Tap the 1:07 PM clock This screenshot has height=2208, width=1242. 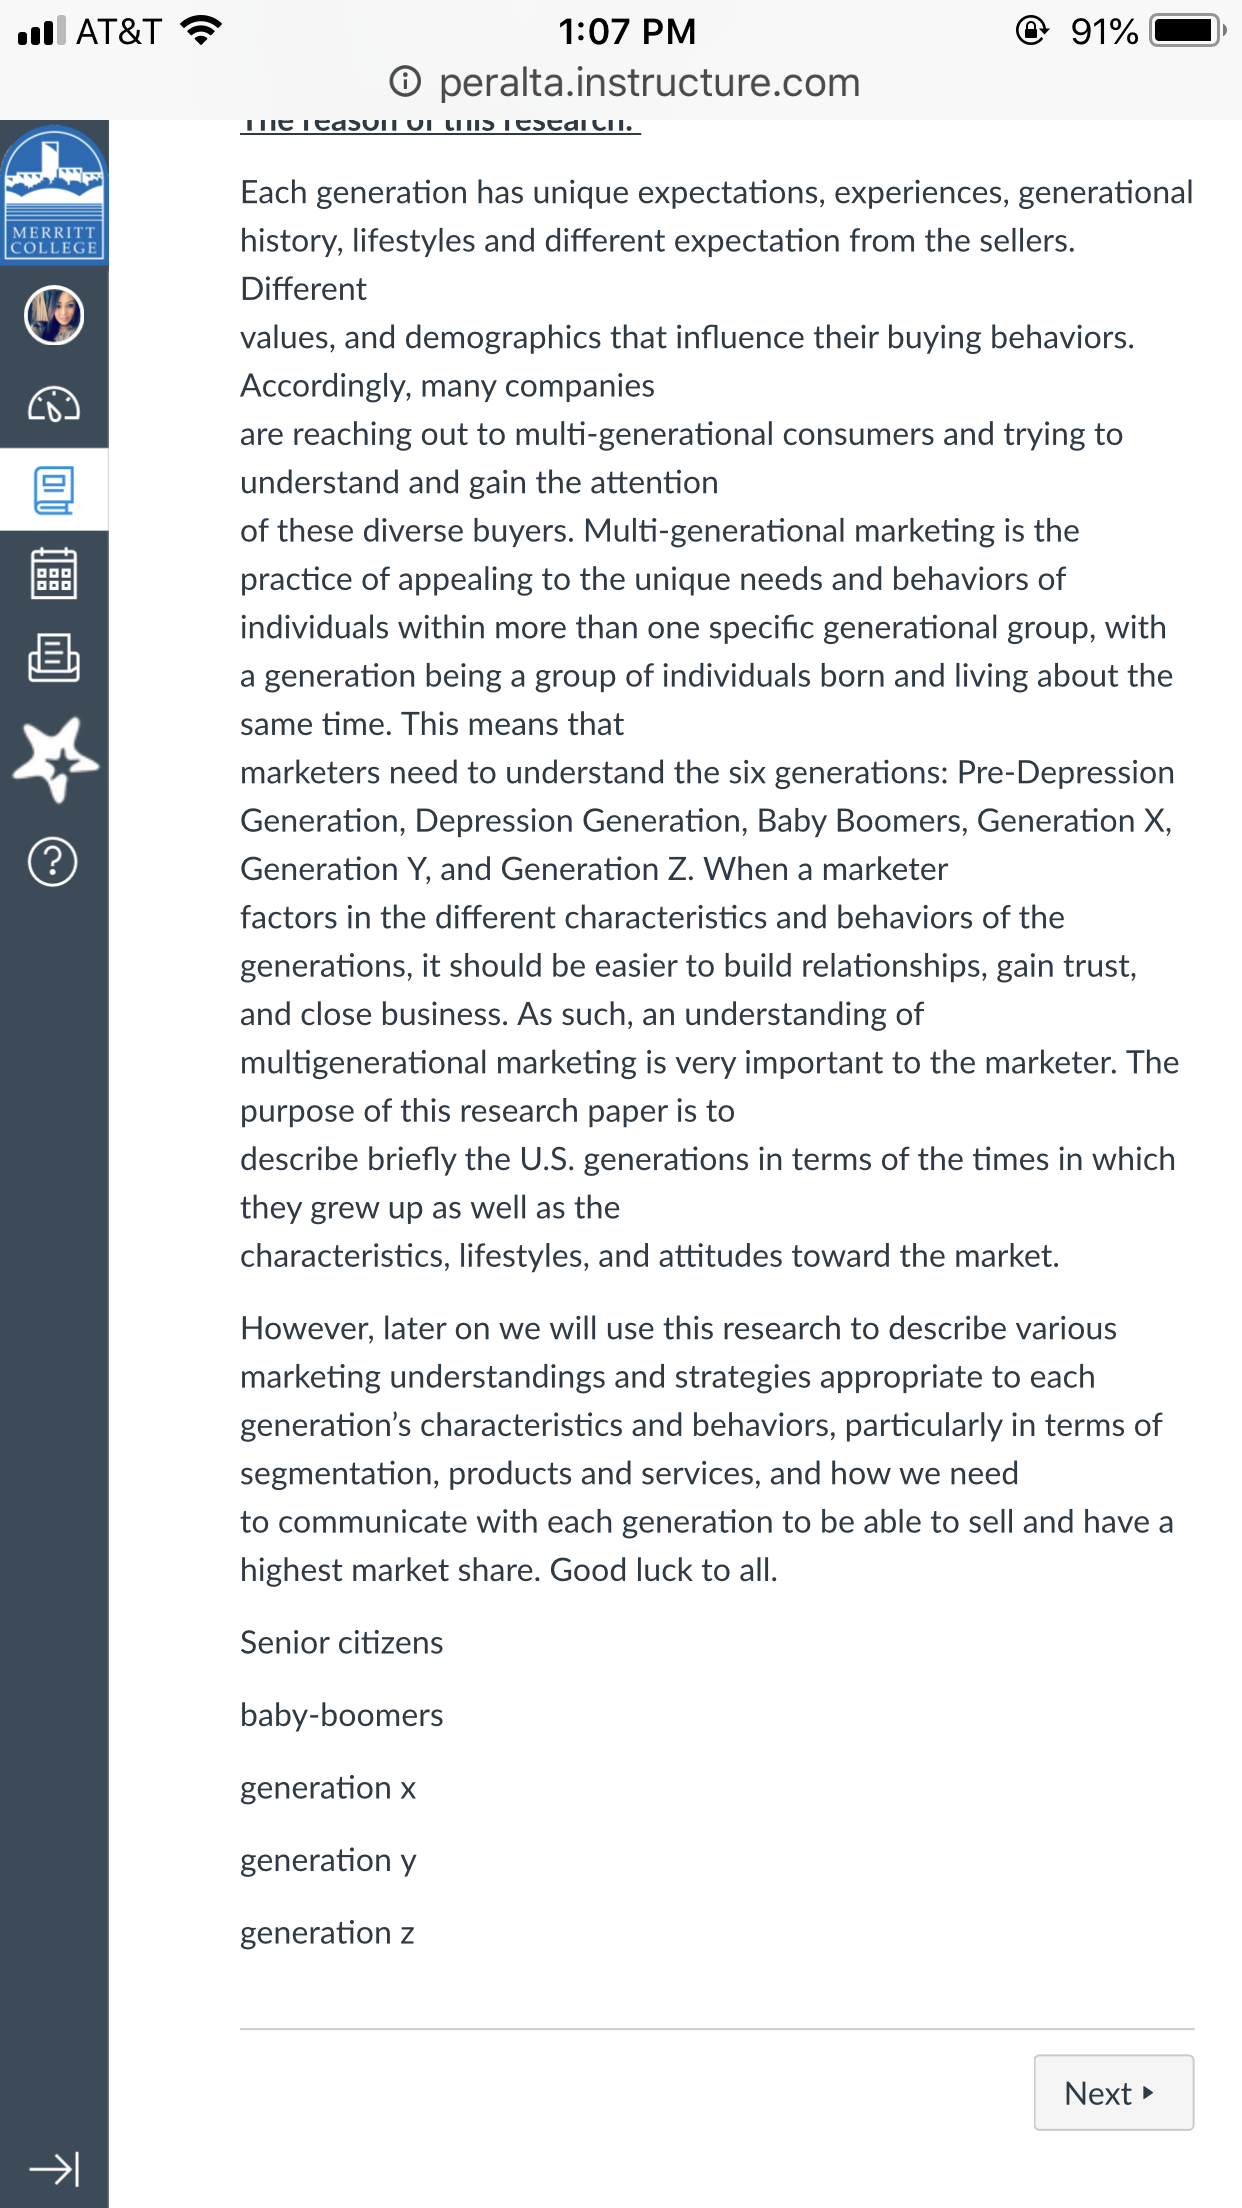[627, 31]
